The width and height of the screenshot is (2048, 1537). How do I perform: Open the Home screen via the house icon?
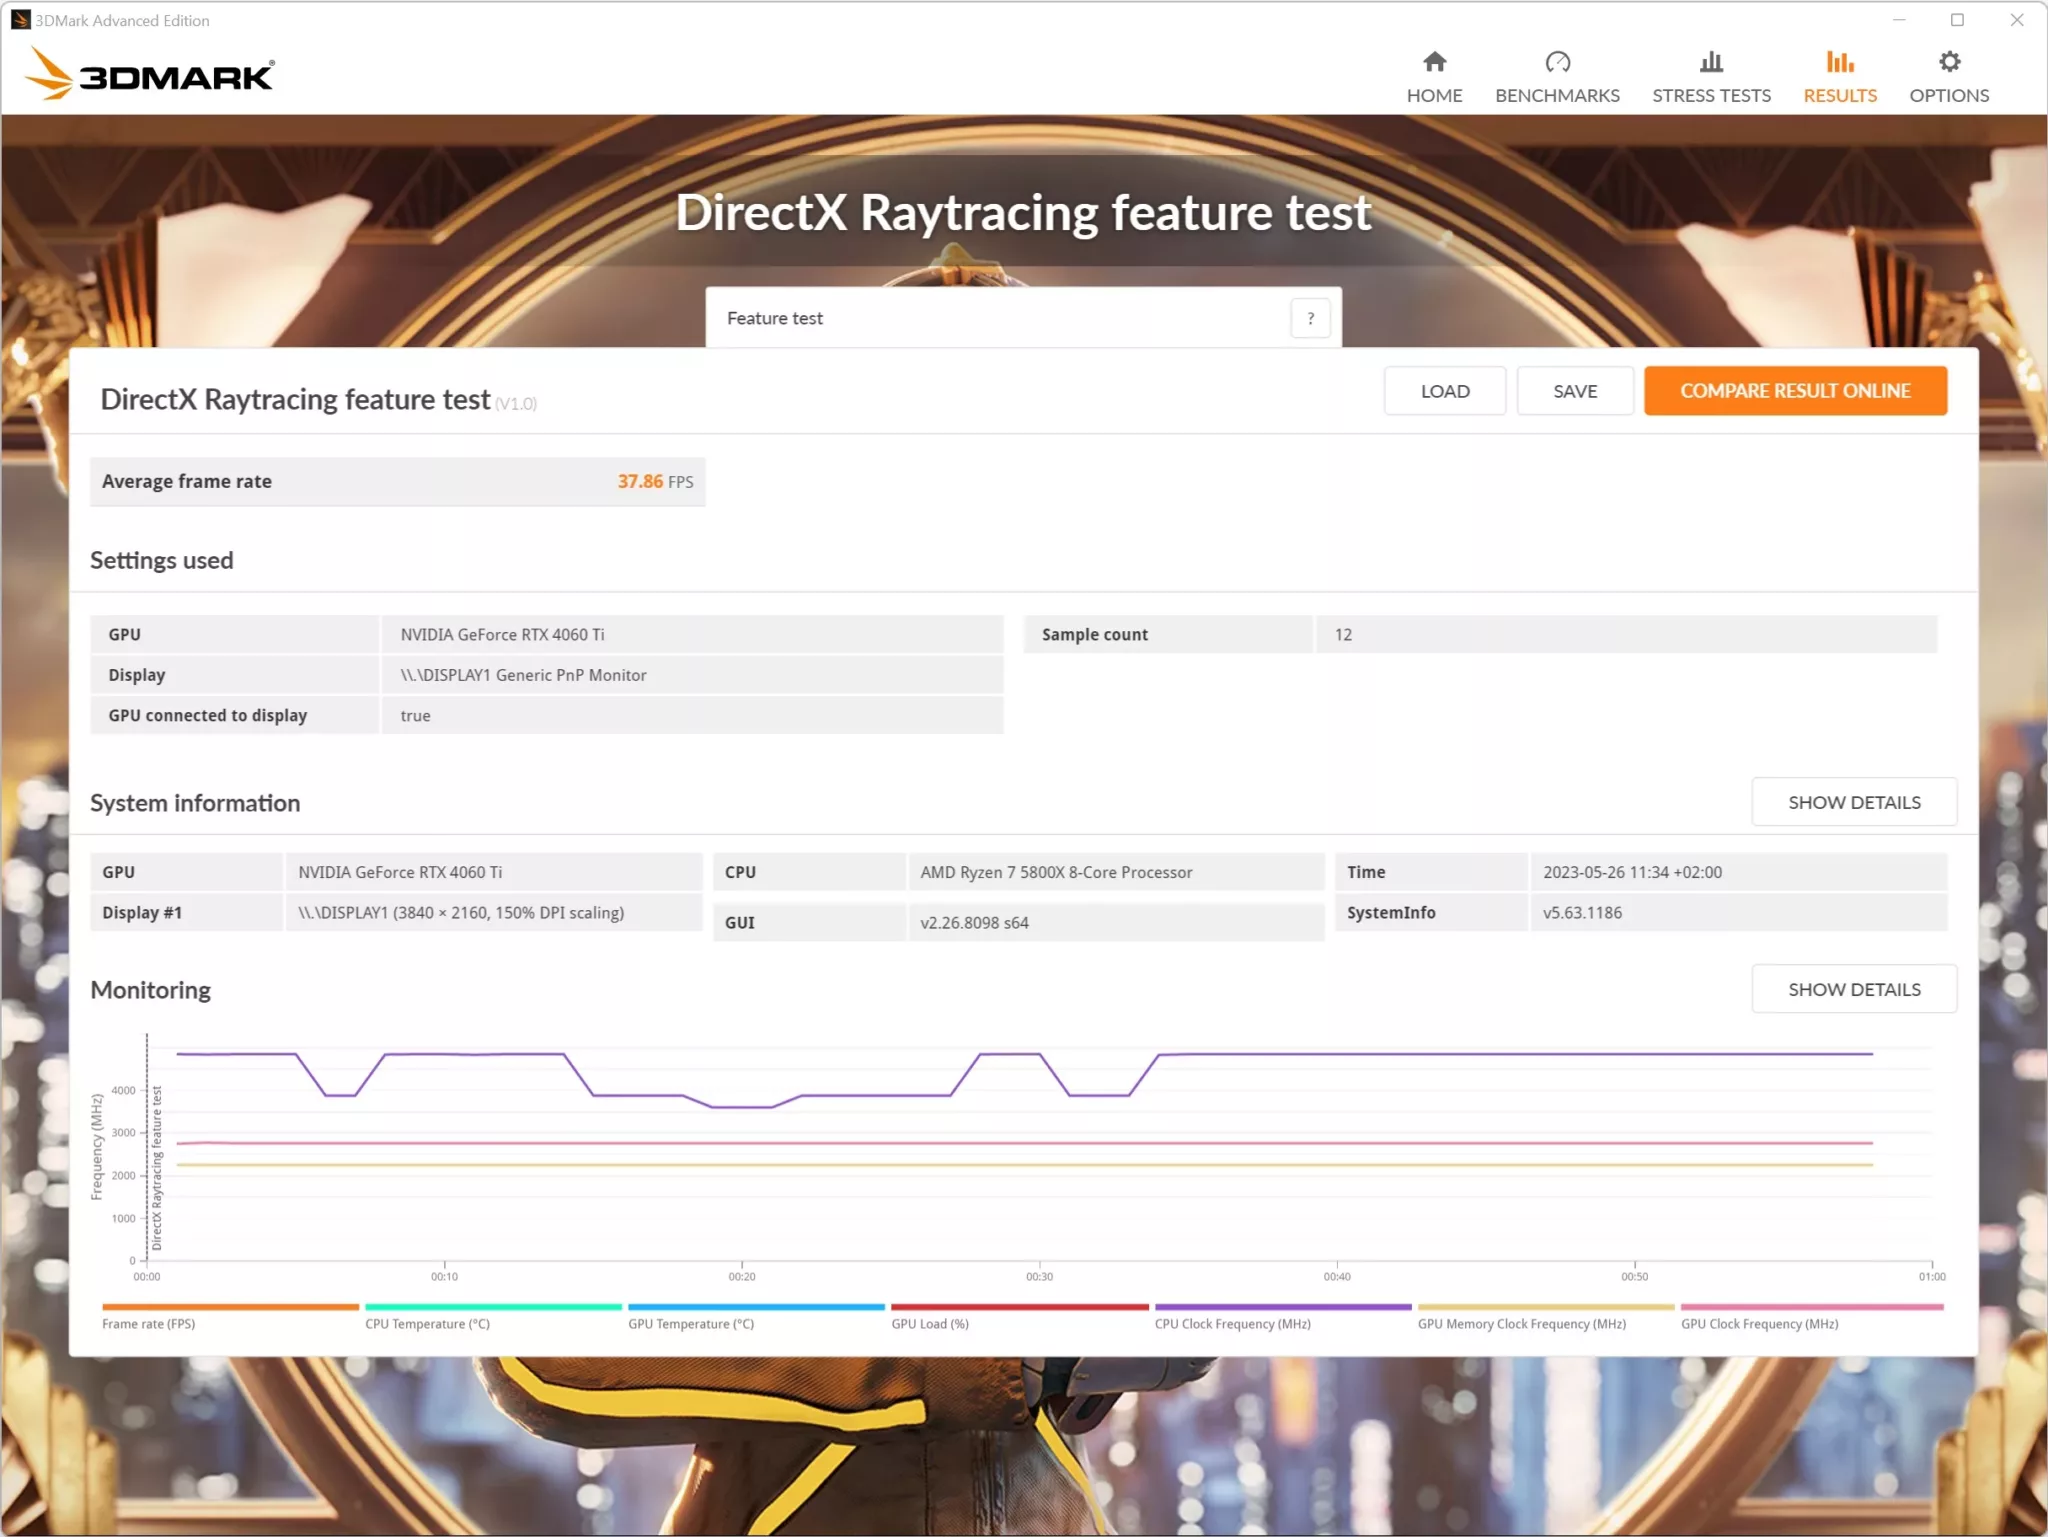pos(1433,62)
